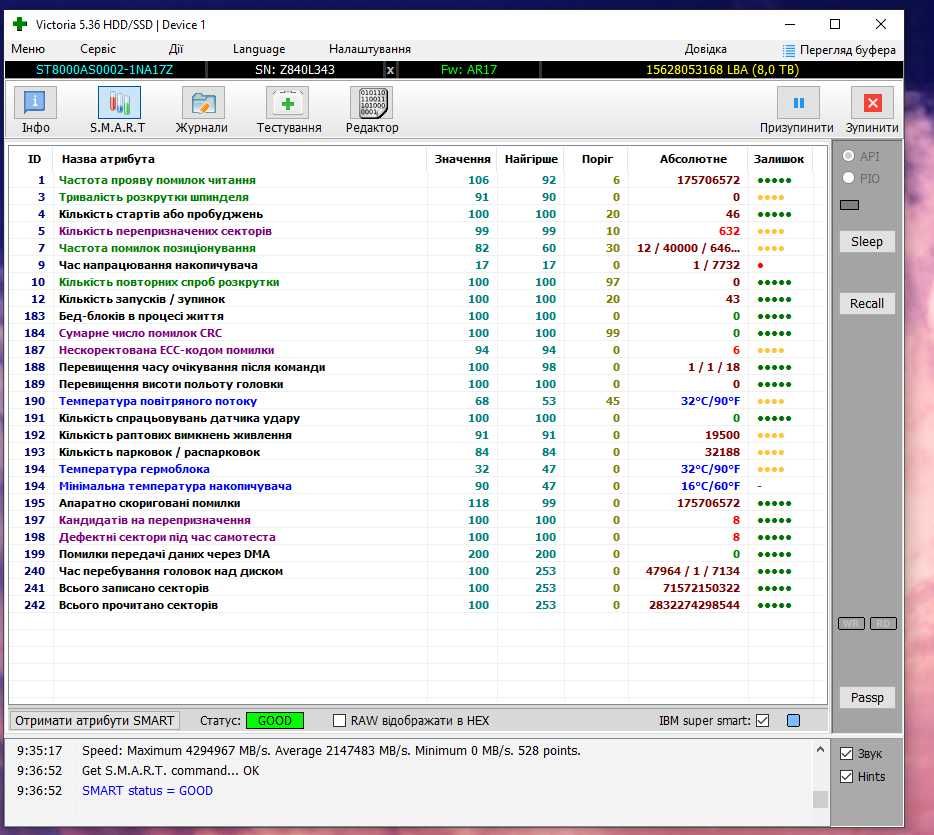
Task: Open the Language menu
Action: 259,49
